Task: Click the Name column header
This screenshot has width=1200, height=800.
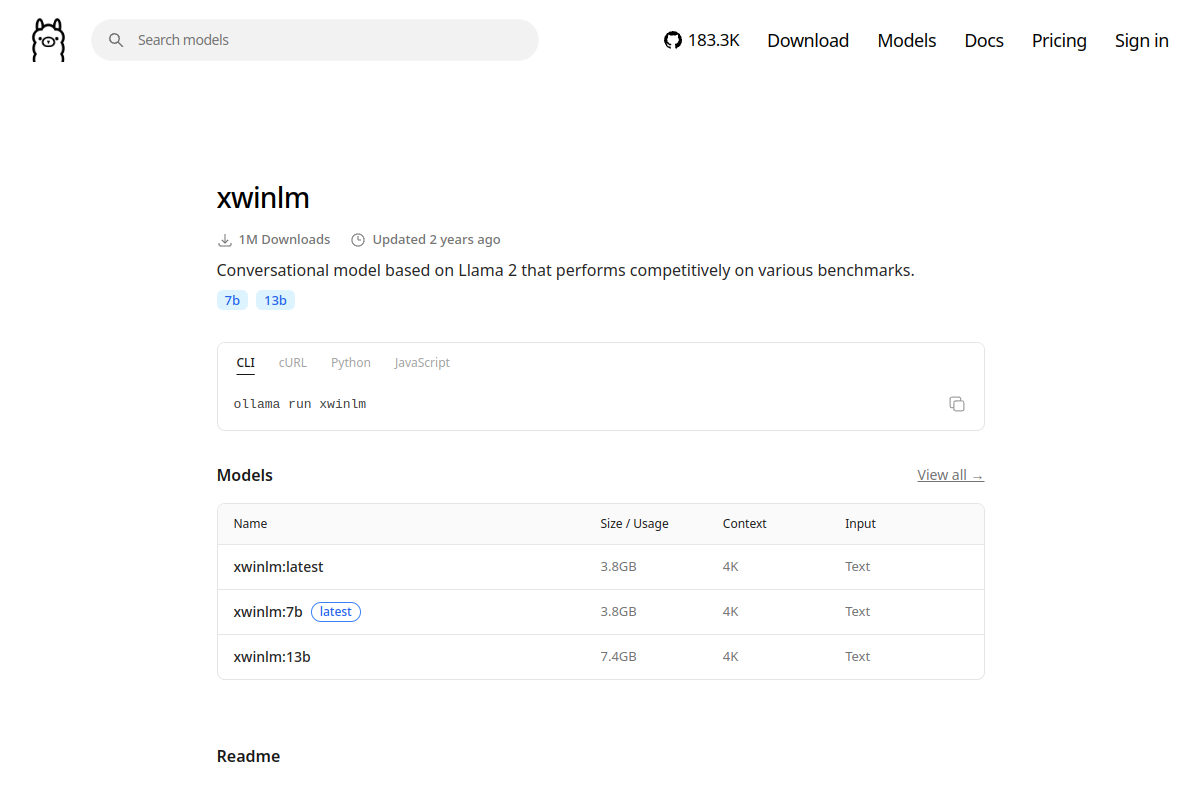Action: coord(250,524)
